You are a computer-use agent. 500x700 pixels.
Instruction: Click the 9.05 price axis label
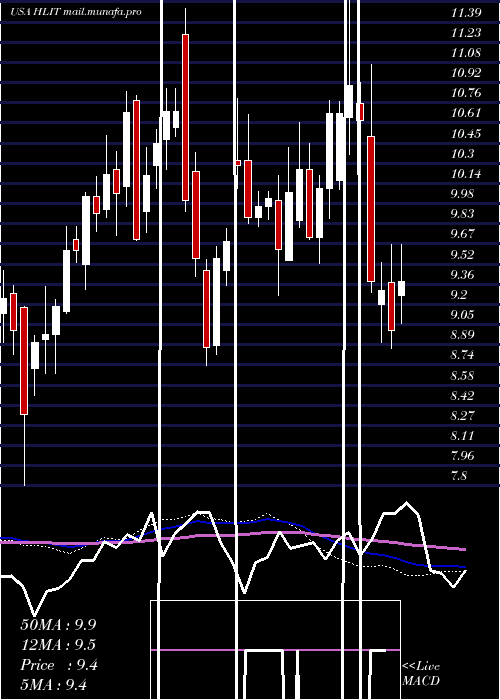462,315
